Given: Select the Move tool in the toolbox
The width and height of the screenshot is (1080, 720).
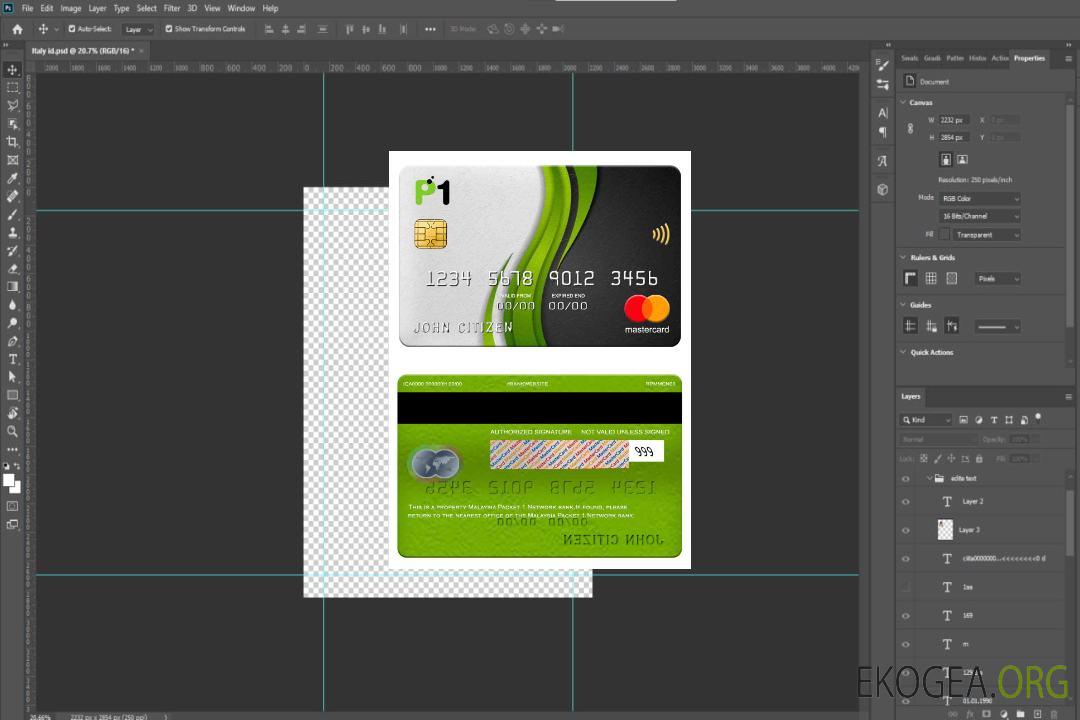Looking at the screenshot, I should coord(12,70).
